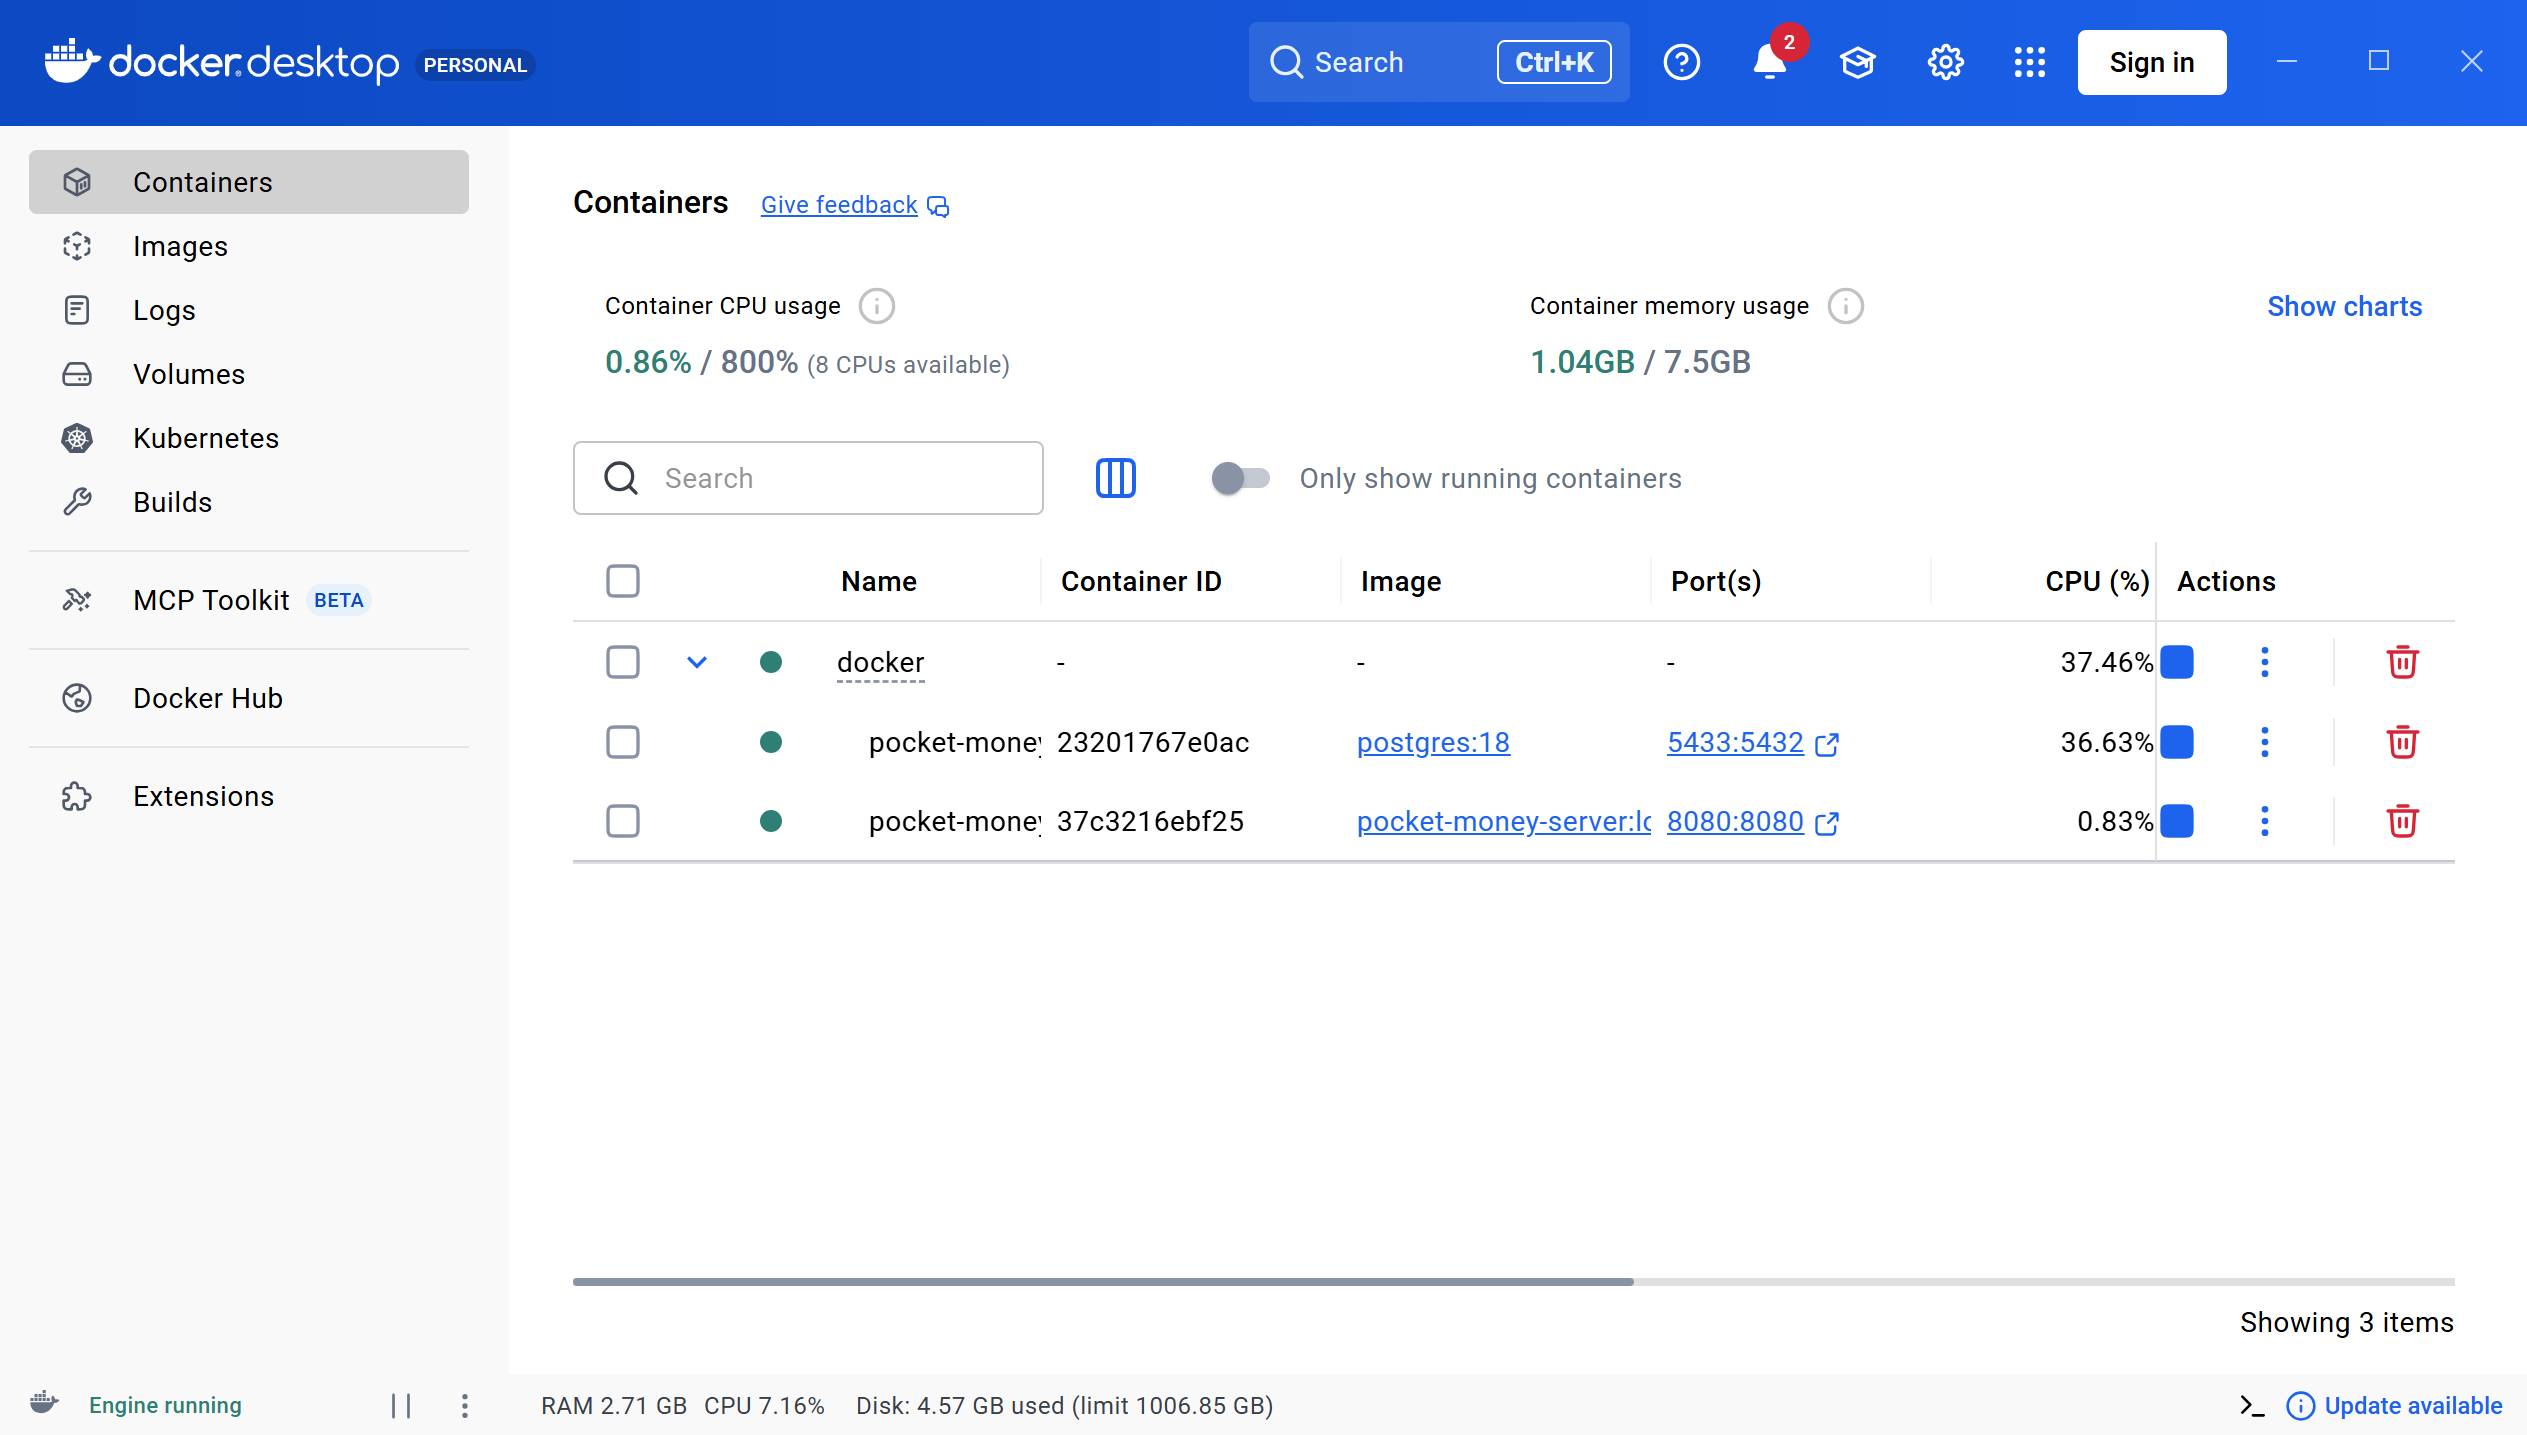The image size is (2527, 1435).
Task: Open engine options menu in status bar
Action: tap(465, 1405)
